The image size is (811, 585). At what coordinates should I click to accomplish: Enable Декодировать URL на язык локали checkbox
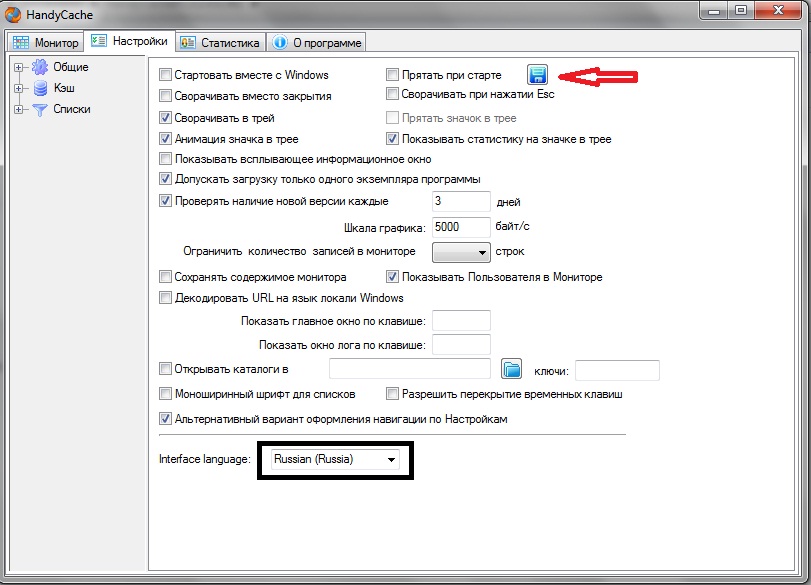click(x=165, y=298)
